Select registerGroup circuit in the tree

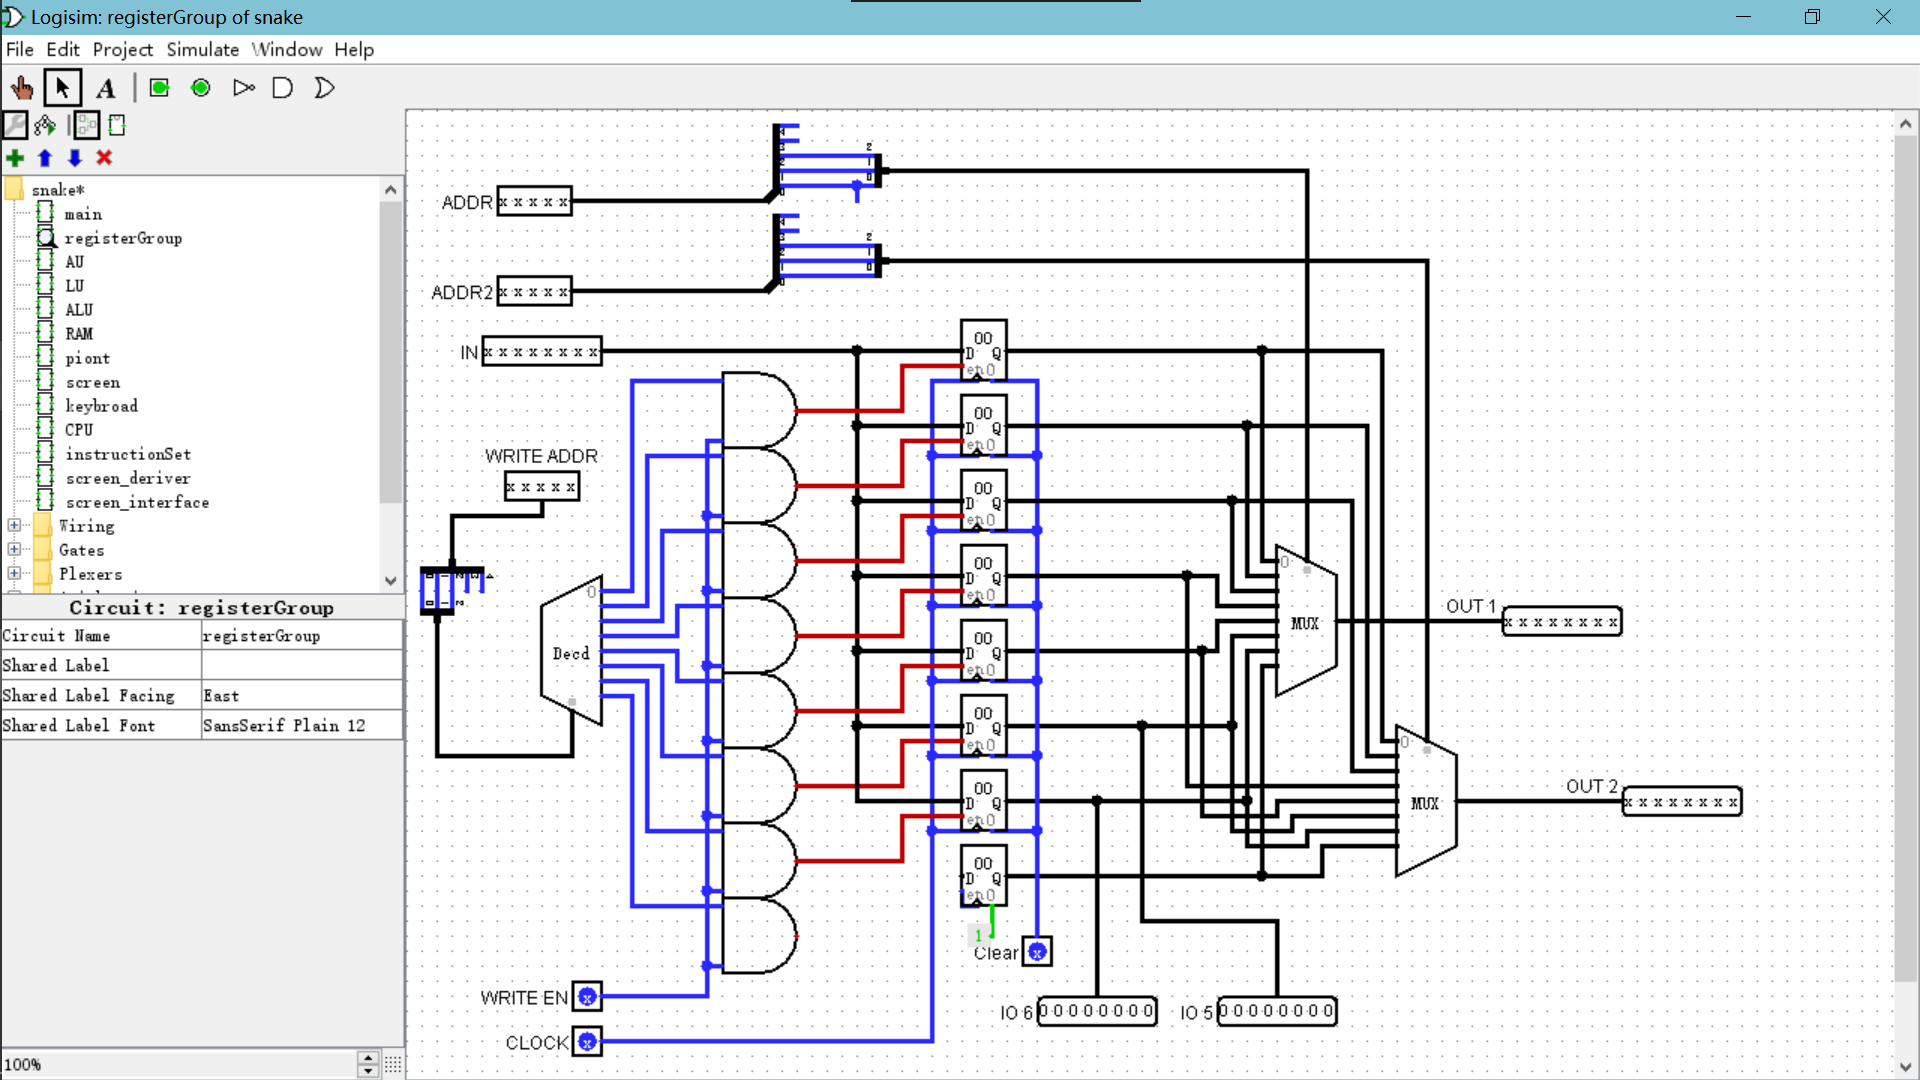coord(123,238)
